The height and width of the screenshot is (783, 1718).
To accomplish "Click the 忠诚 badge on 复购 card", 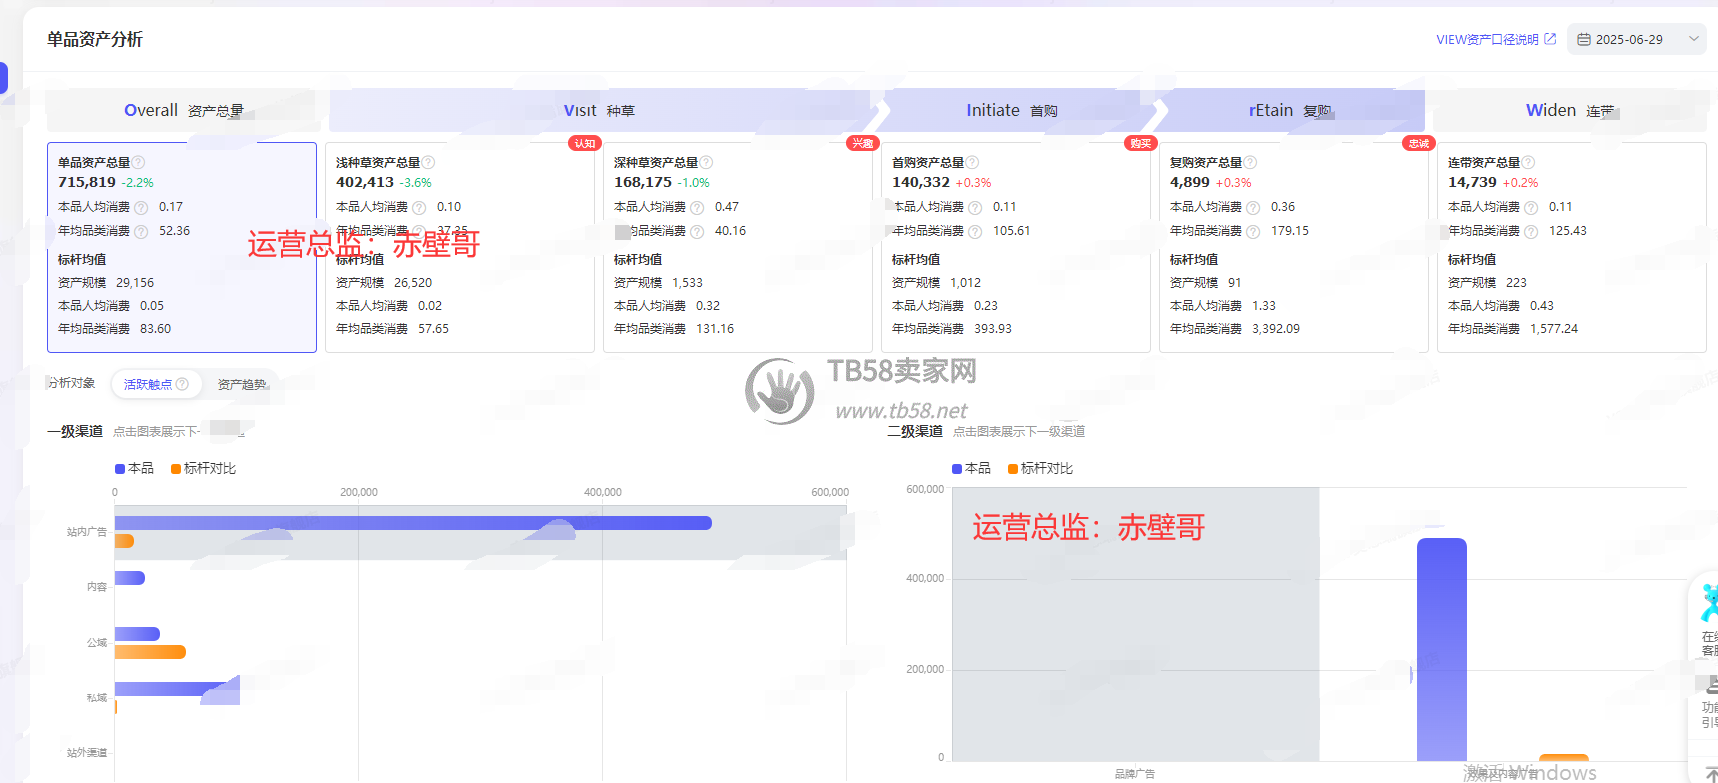I will click(1418, 143).
